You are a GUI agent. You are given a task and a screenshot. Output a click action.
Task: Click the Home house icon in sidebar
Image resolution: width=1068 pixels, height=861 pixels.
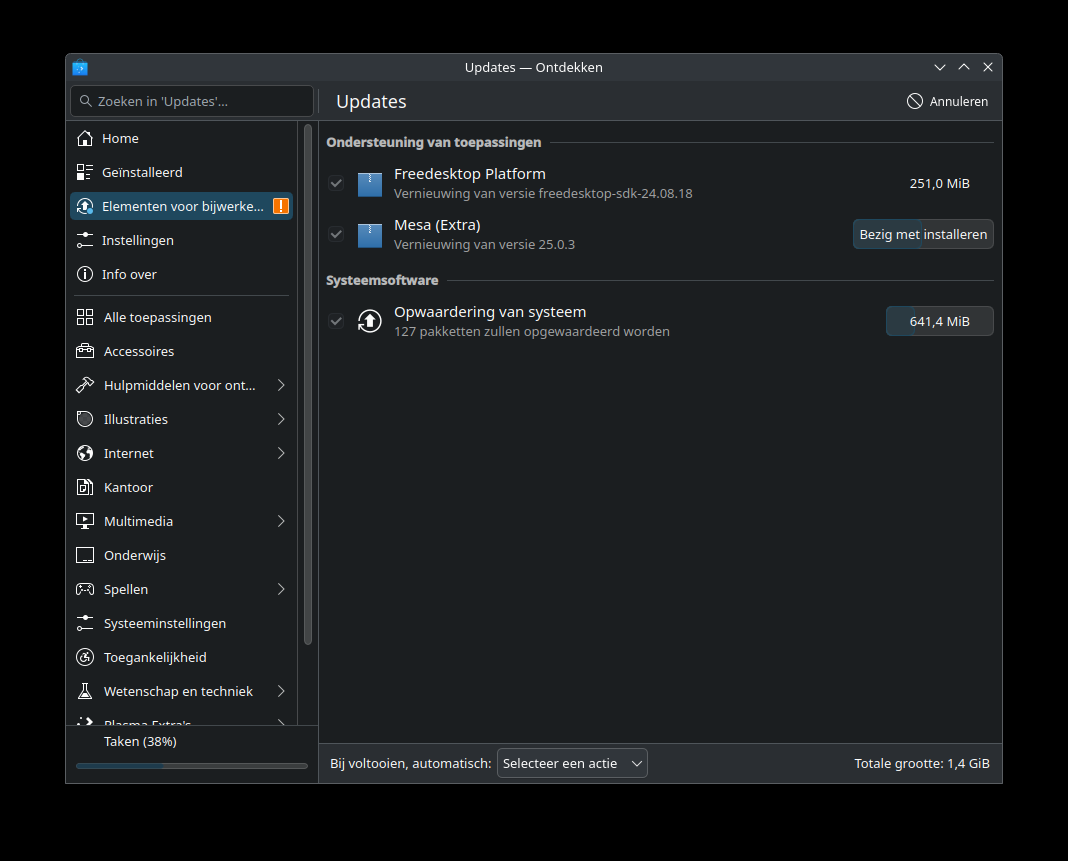[x=84, y=138]
